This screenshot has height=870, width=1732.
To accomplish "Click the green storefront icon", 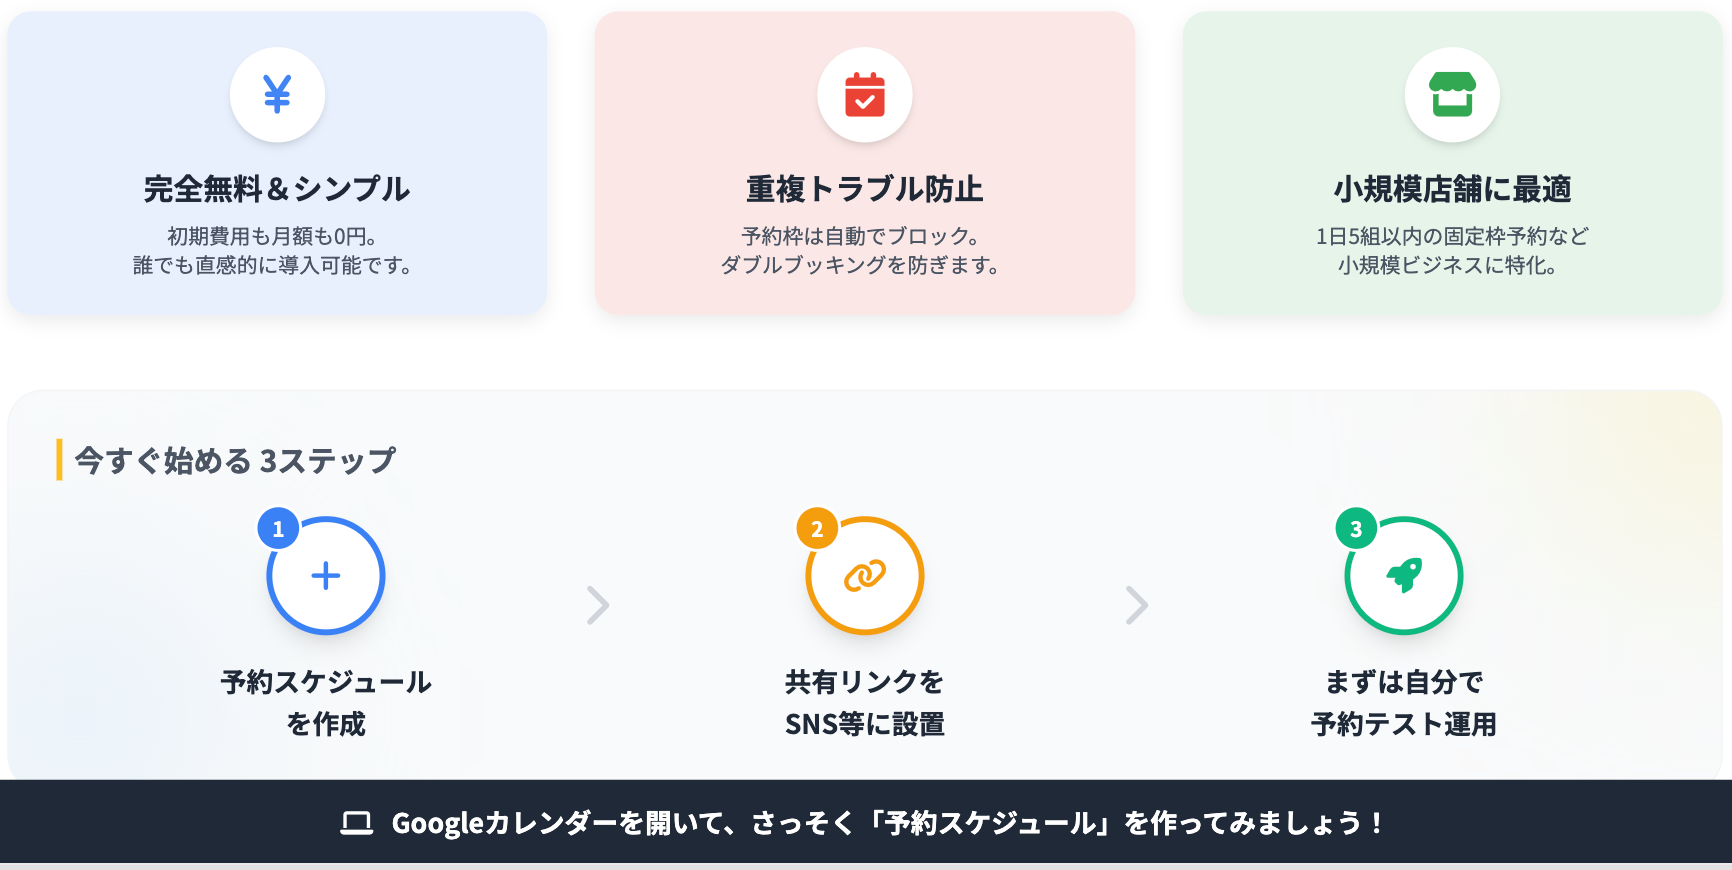I will coord(1452,95).
